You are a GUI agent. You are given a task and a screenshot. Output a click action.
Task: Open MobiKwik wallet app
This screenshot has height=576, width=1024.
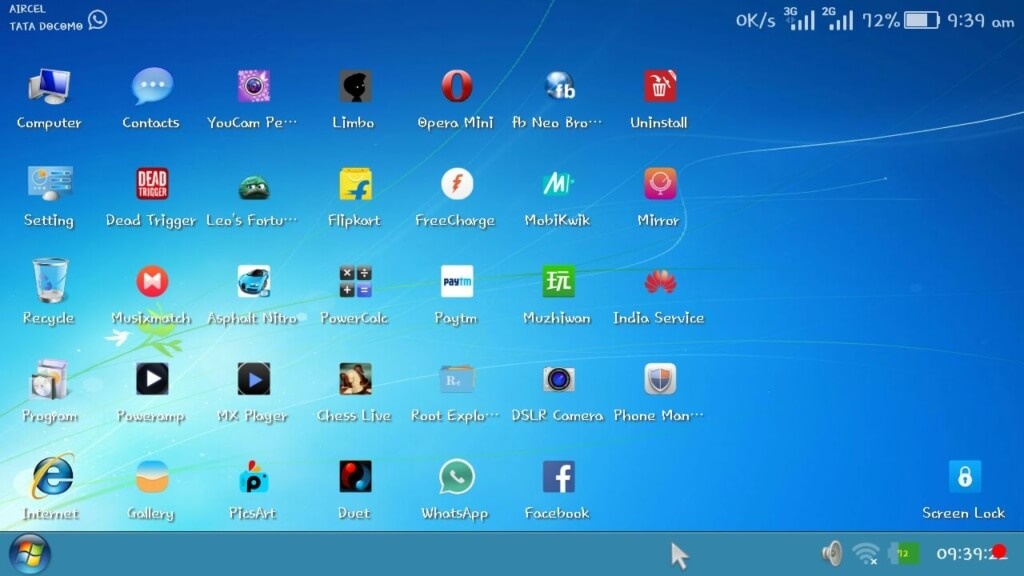[x=557, y=186]
